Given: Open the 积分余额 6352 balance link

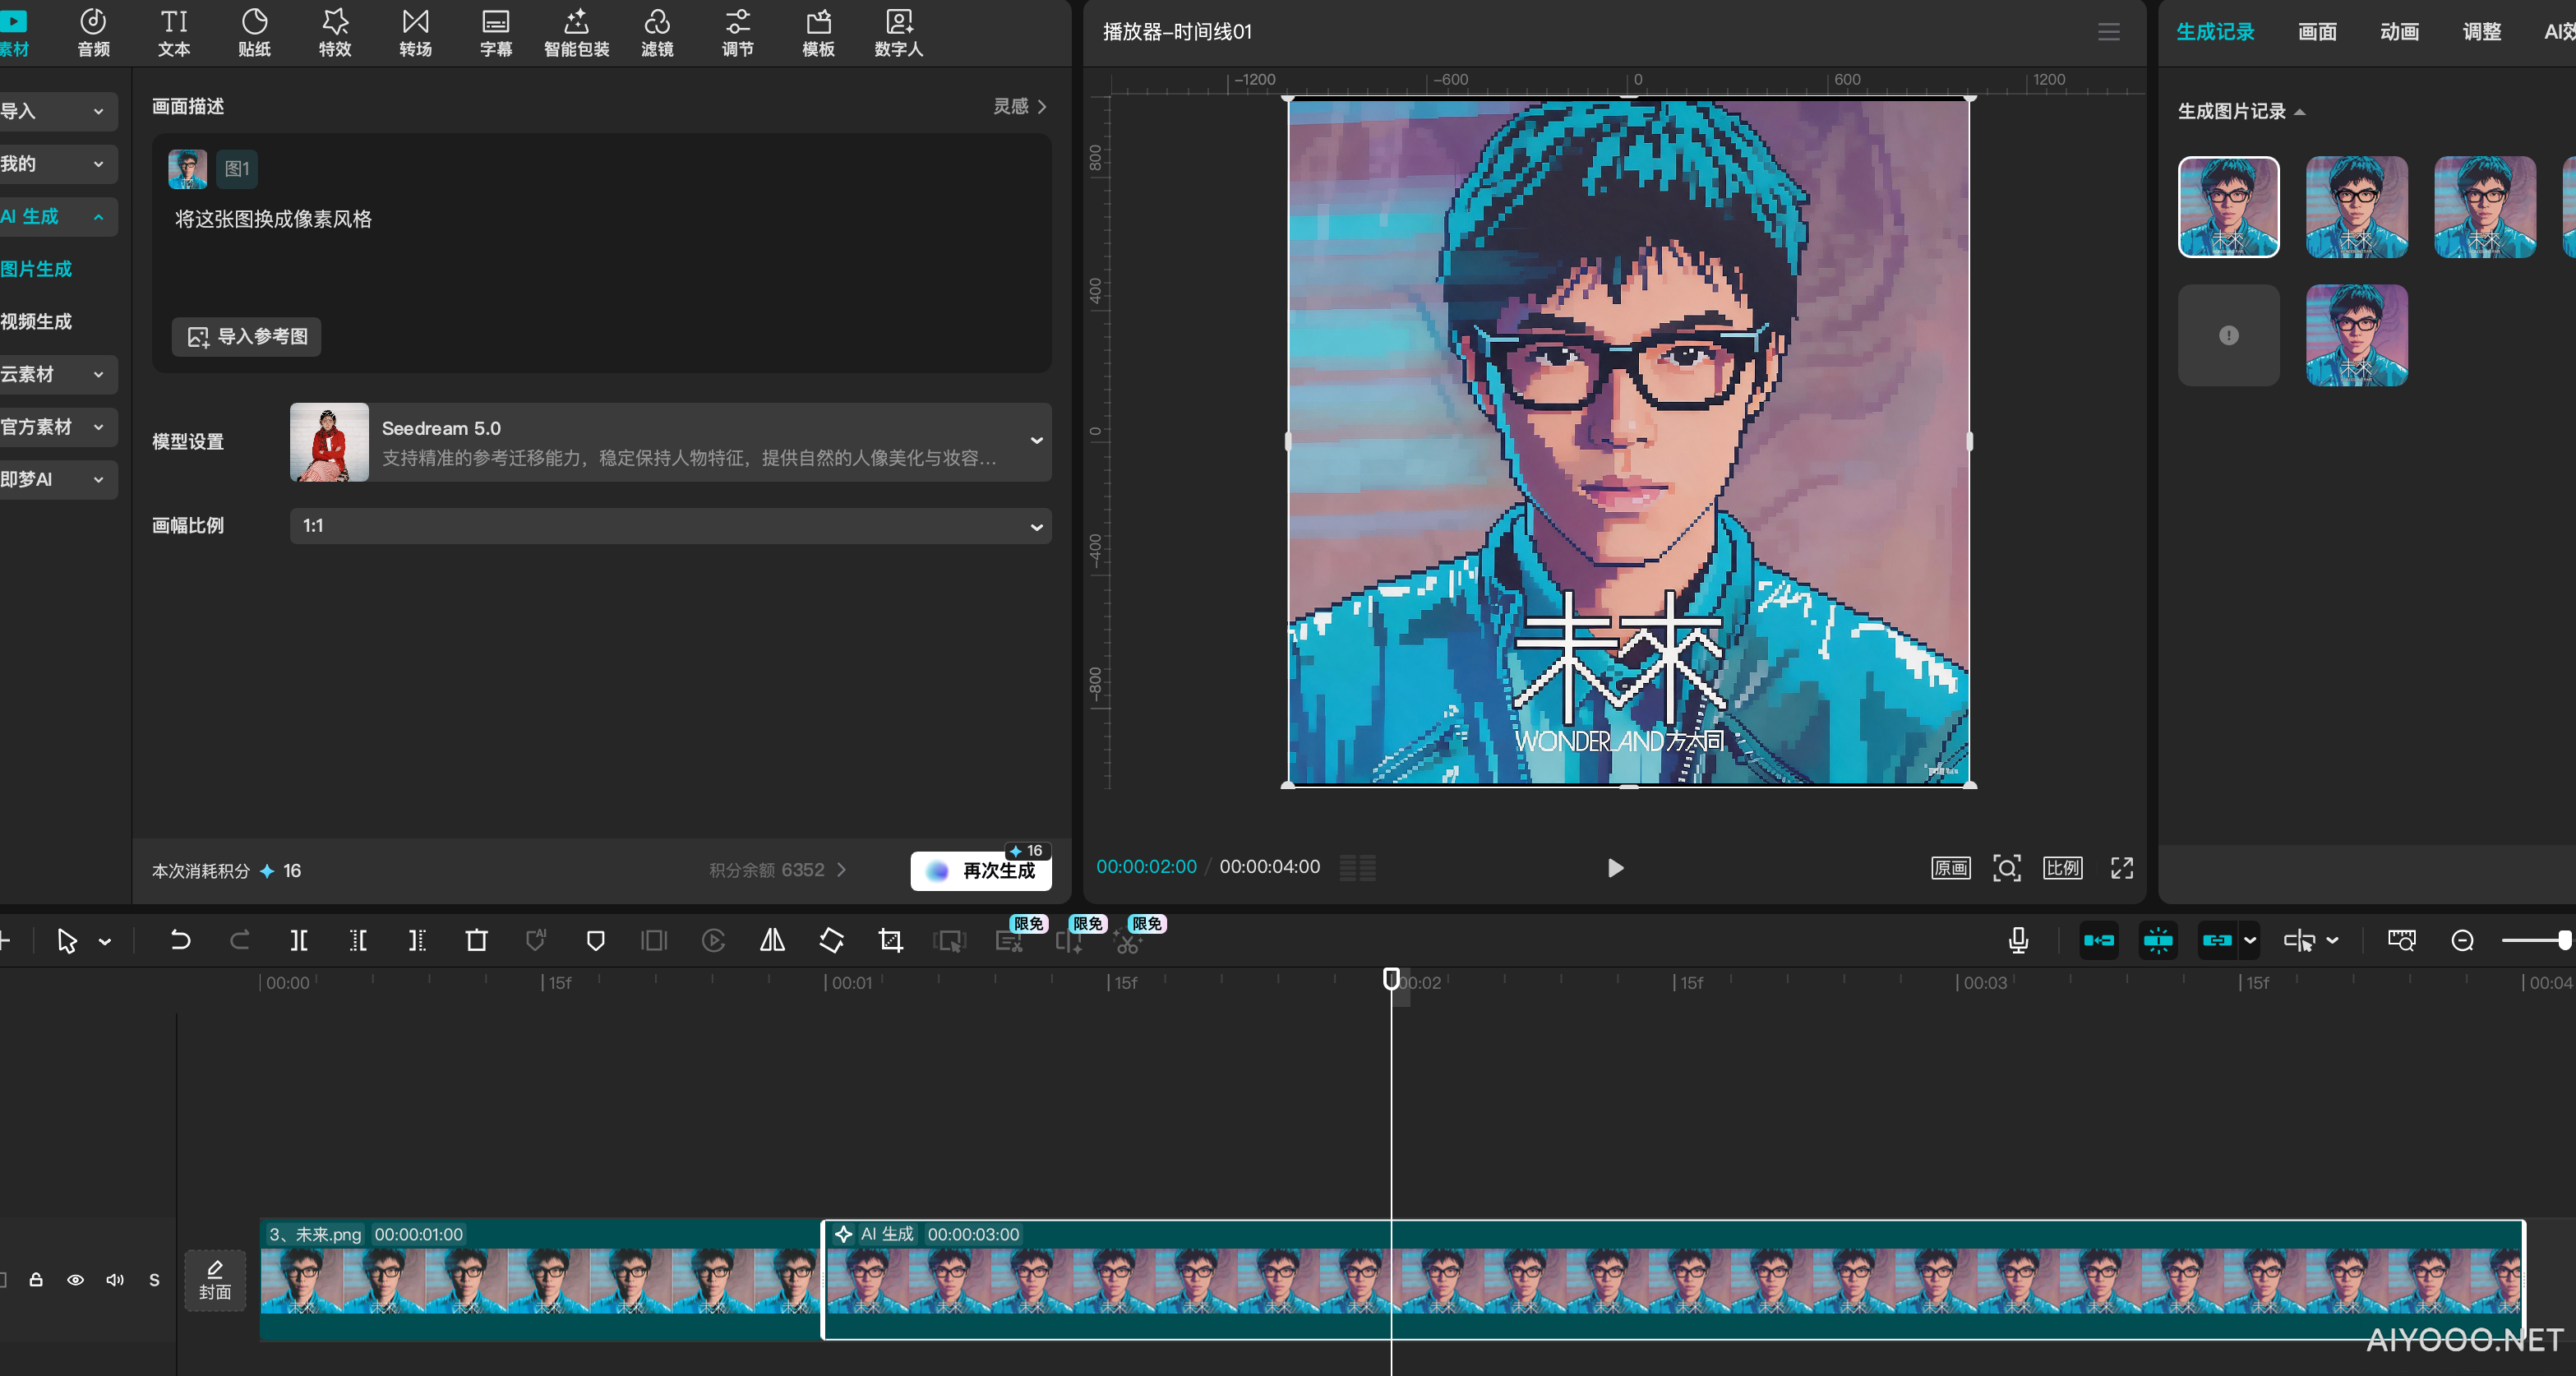Looking at the screenshot, I should coord(778,870).
